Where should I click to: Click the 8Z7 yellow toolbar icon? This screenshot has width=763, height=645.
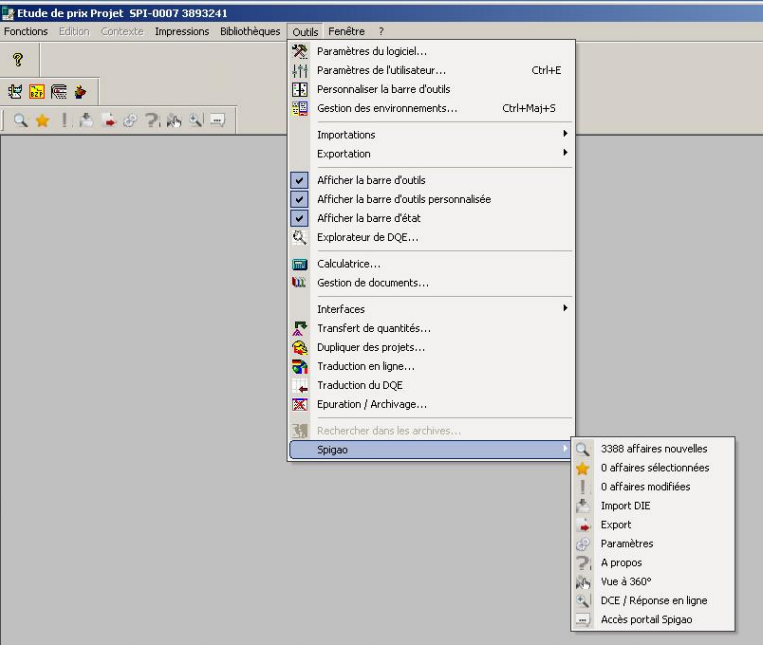[x=36, y=91]
